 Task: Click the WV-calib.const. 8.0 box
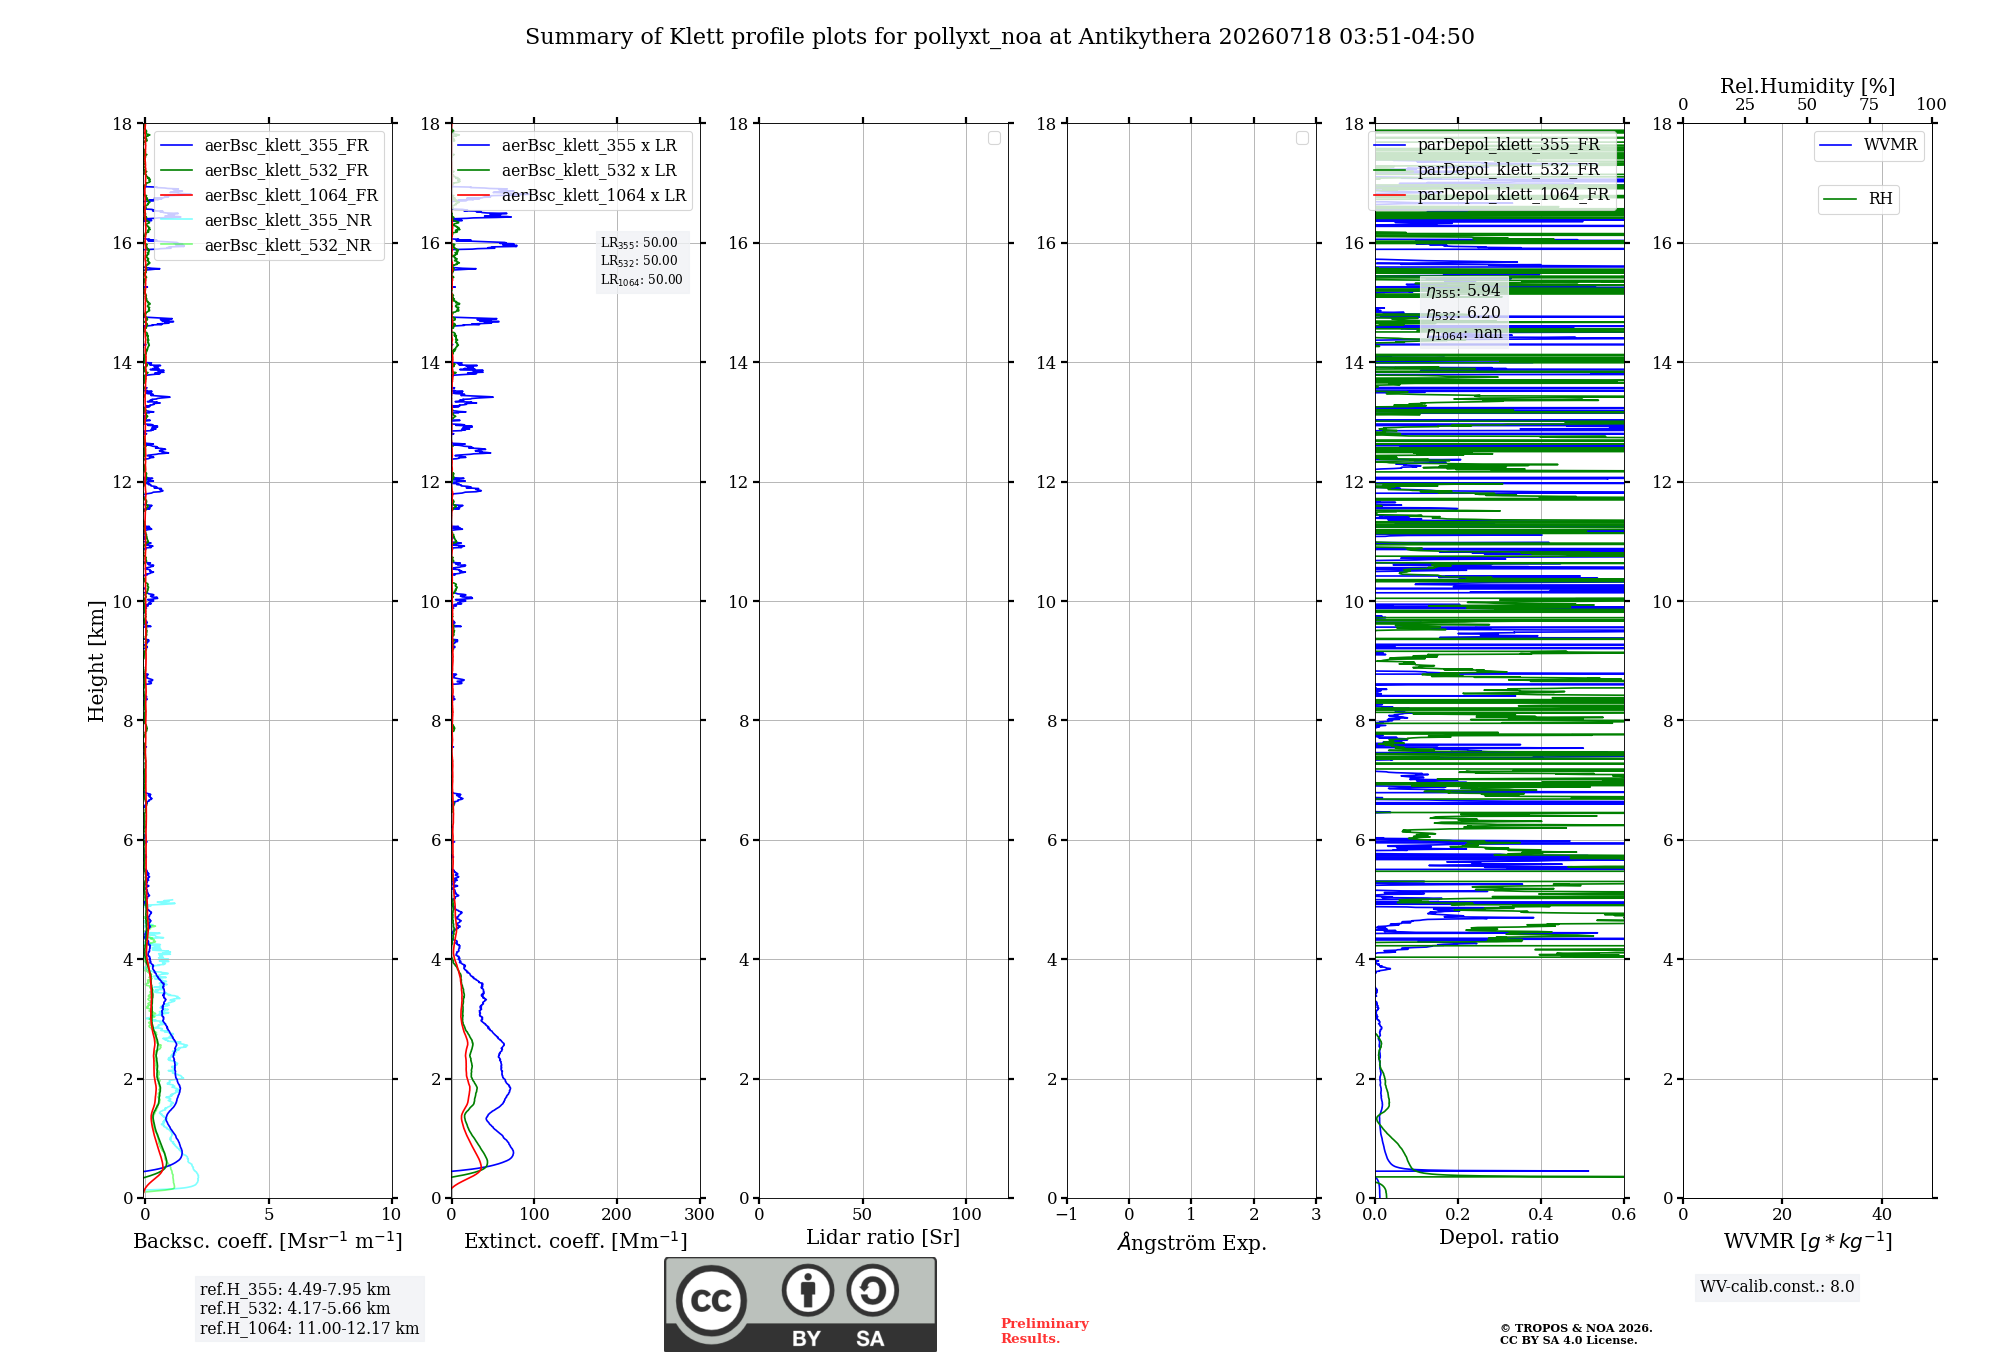click(x=1777, y=1287)
